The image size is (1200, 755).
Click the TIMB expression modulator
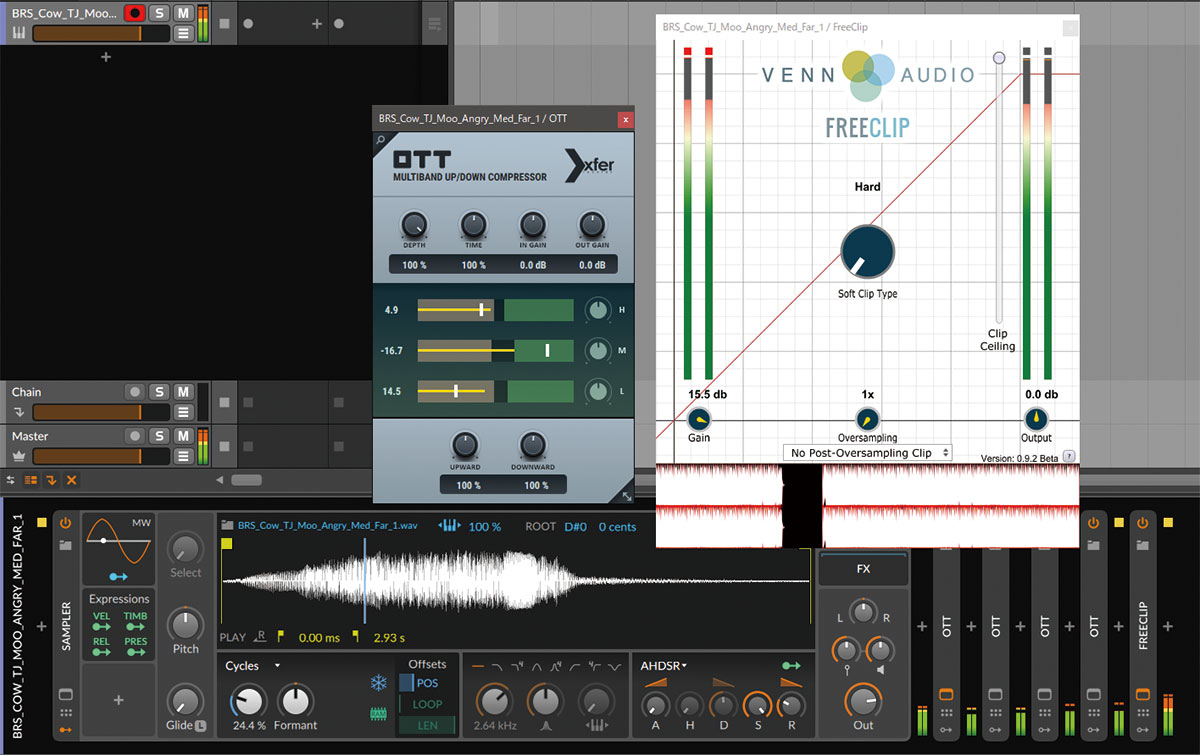(135, 623)
